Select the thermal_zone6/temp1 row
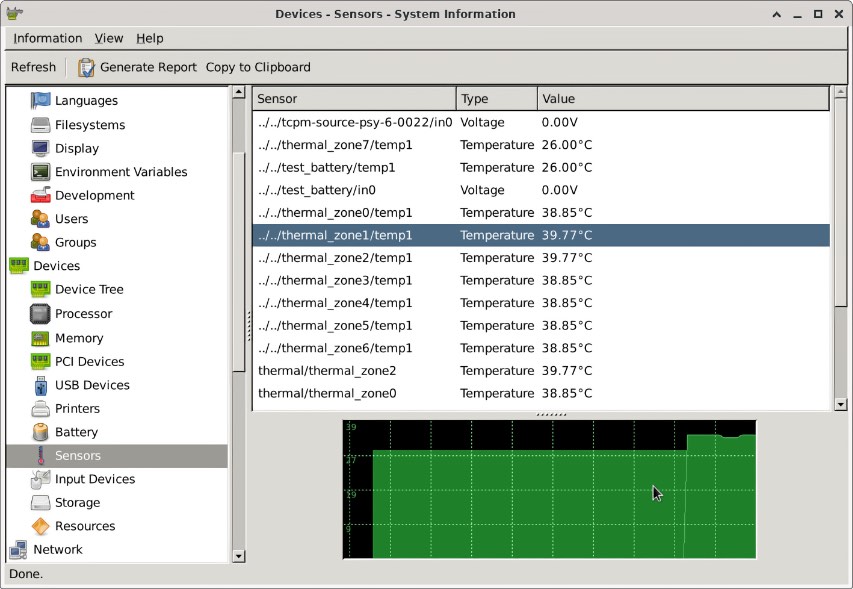This screenshot has height=589, width=853. (x=541, y=348)
